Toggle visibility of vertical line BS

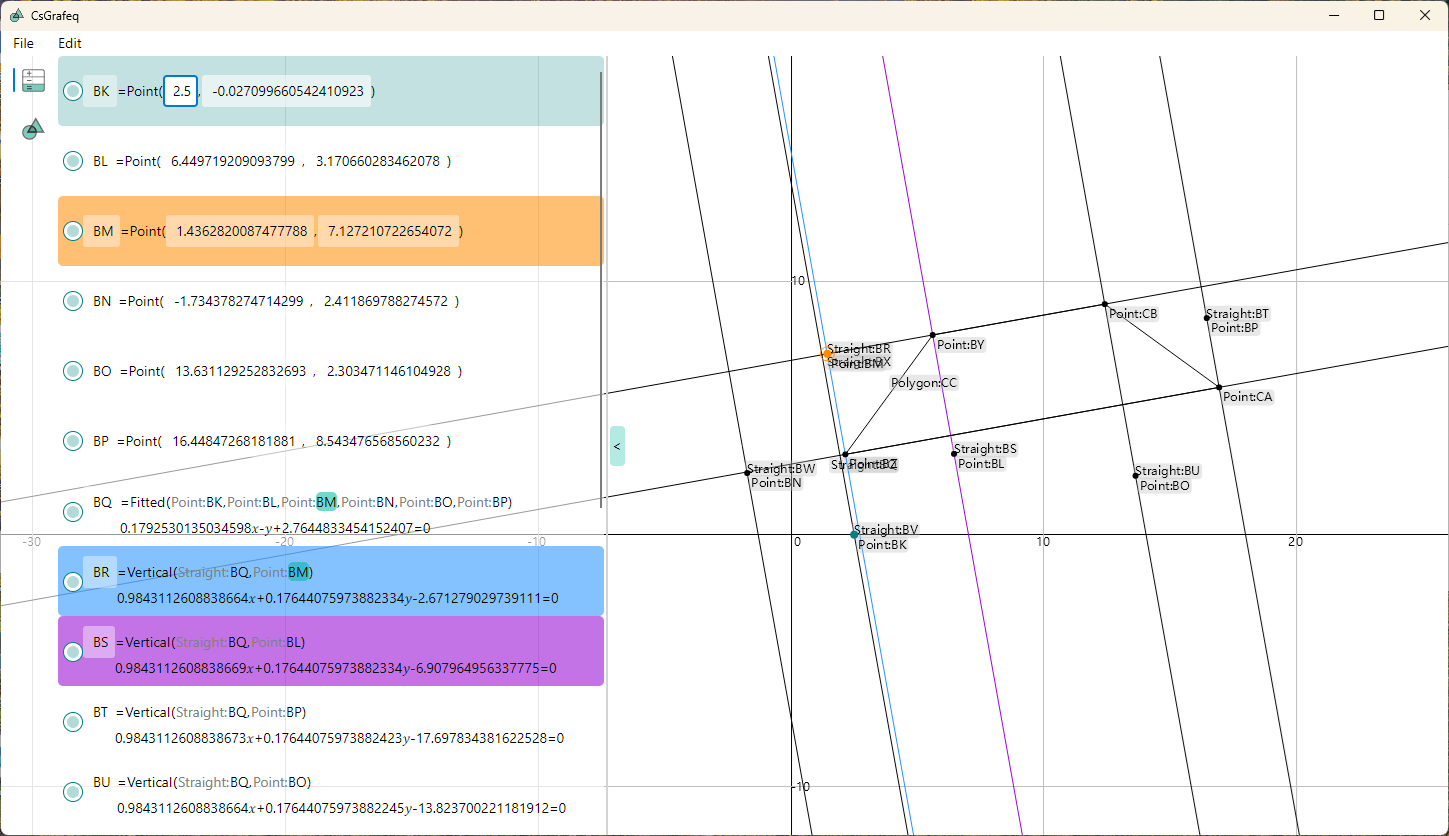73,652
